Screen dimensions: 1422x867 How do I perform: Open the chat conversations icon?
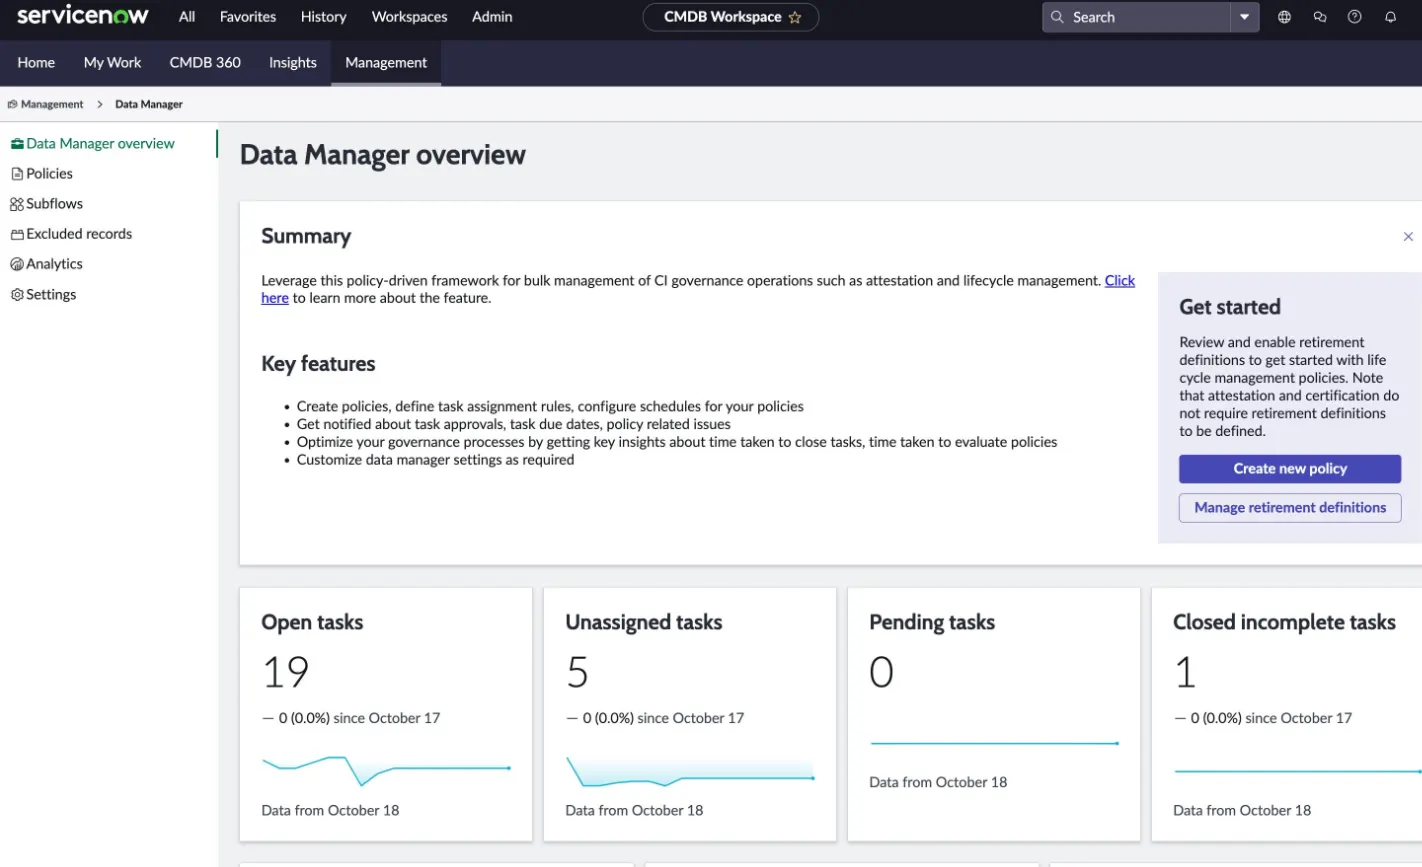1320,17
